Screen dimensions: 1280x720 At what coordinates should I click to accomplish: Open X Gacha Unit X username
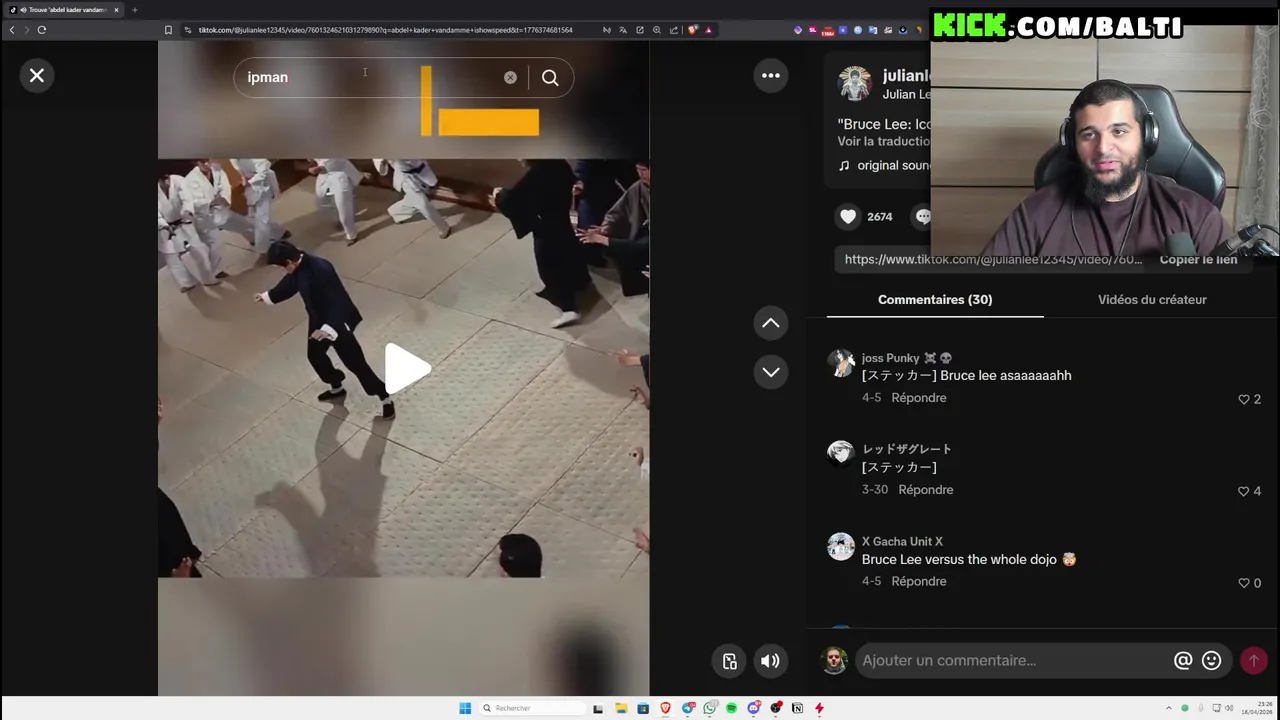tap(902, 541)
